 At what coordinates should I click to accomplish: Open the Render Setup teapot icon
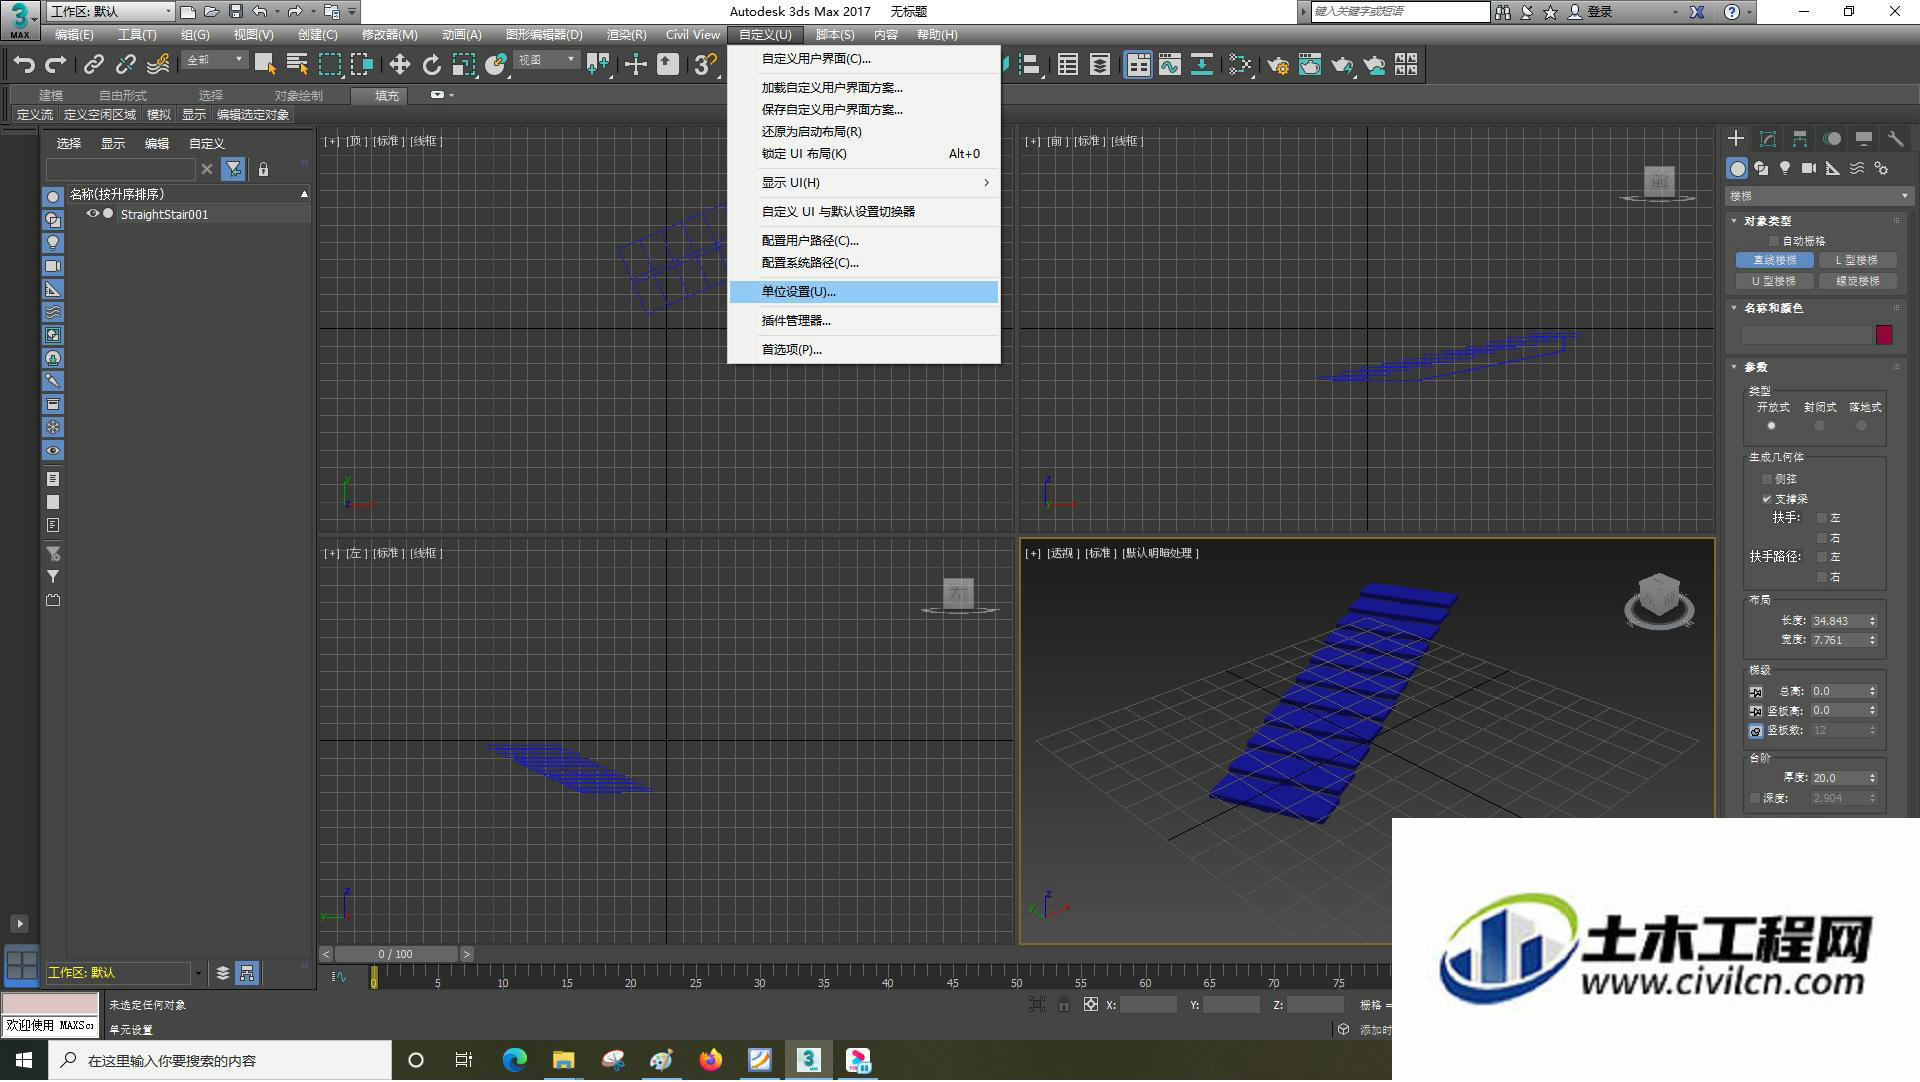1277,65
